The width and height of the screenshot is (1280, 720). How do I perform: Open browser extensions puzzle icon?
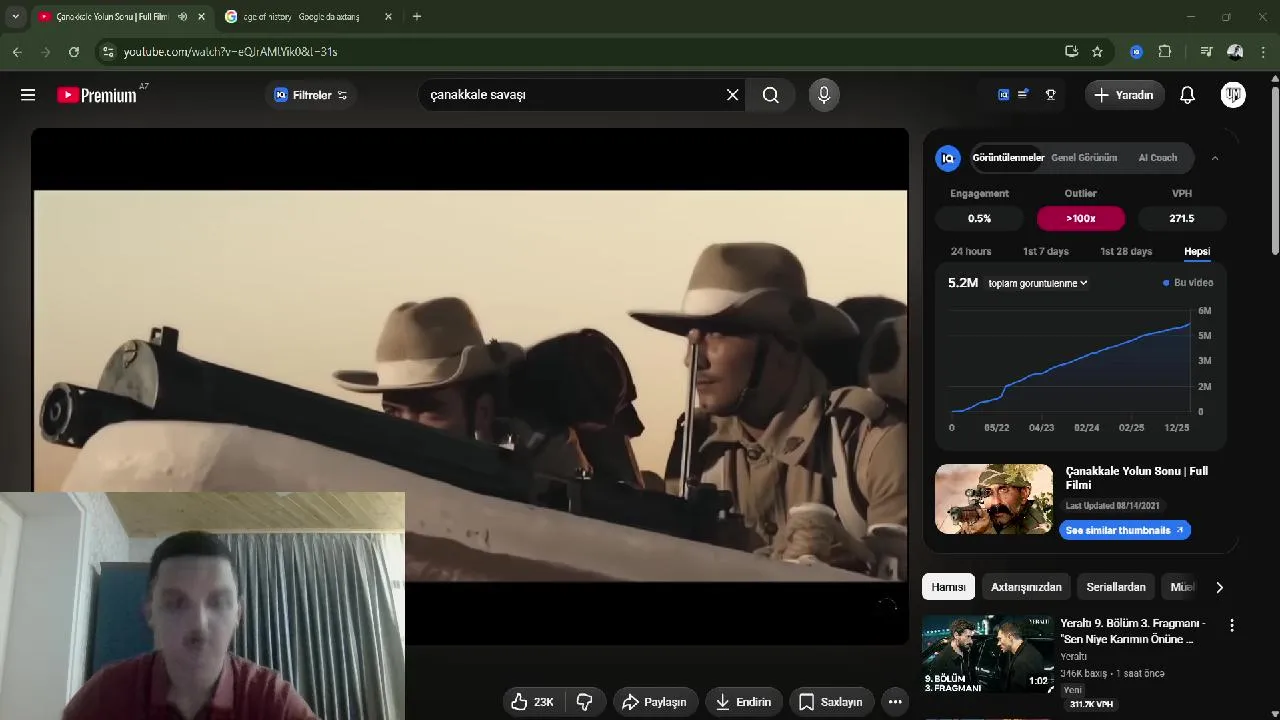coord(1165,52)
